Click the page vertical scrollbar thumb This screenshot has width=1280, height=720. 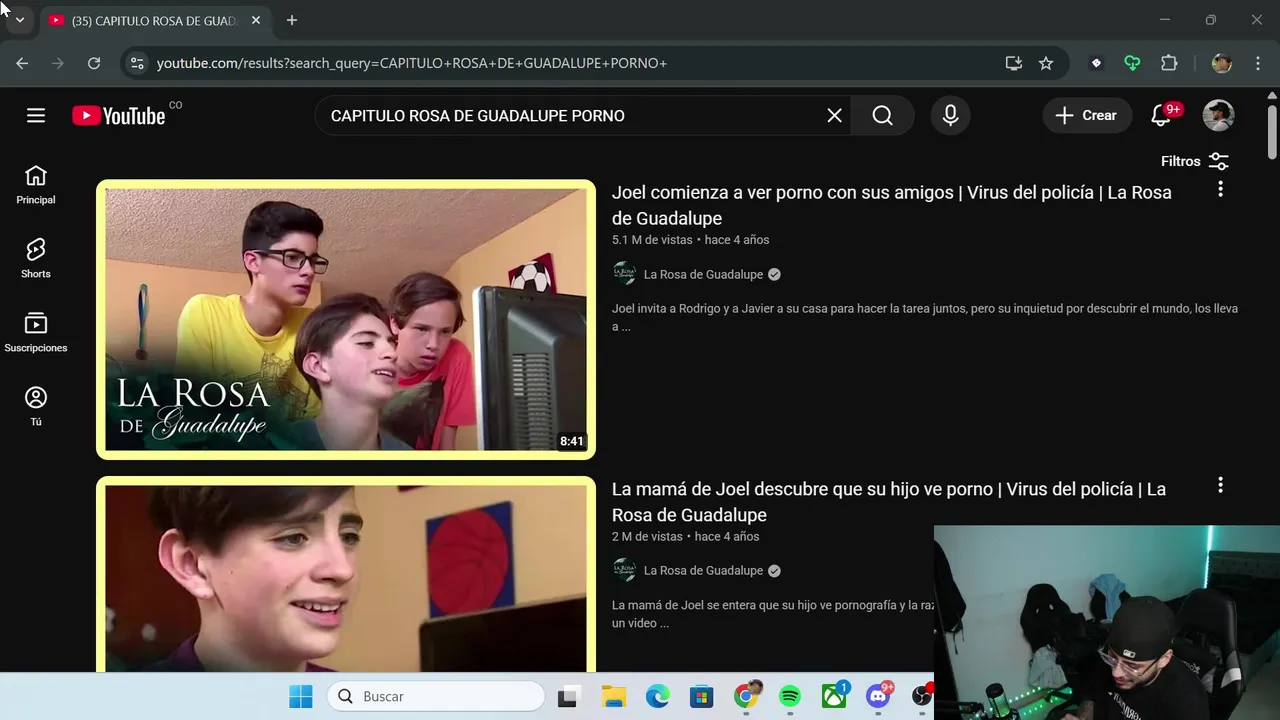coord(1272,130)
